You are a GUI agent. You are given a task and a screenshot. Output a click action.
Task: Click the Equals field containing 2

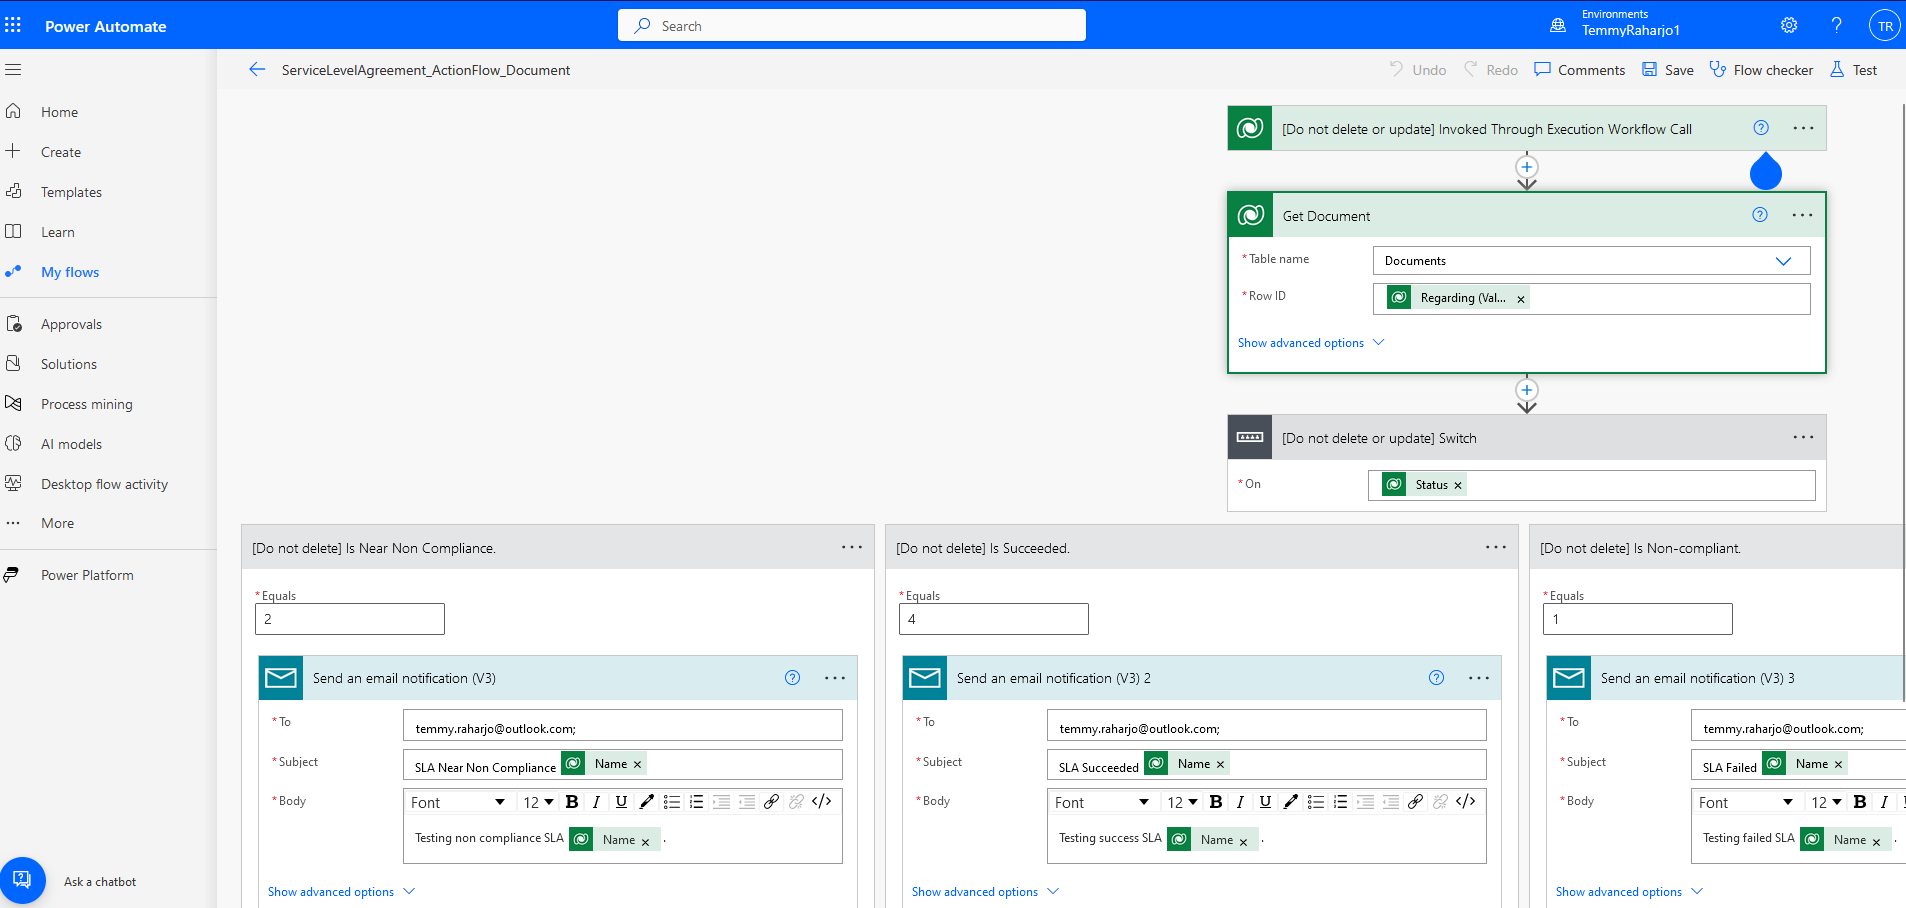(x=350, y=619)
